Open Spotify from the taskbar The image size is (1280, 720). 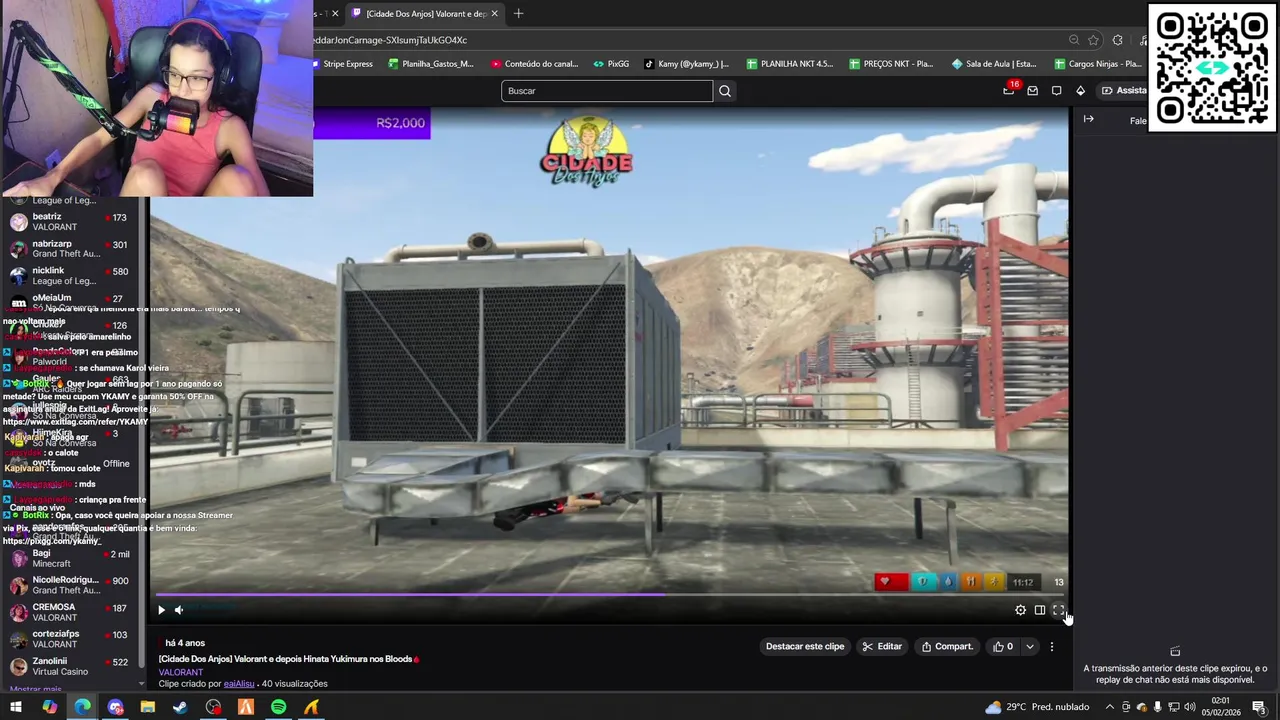coord(278,707)
